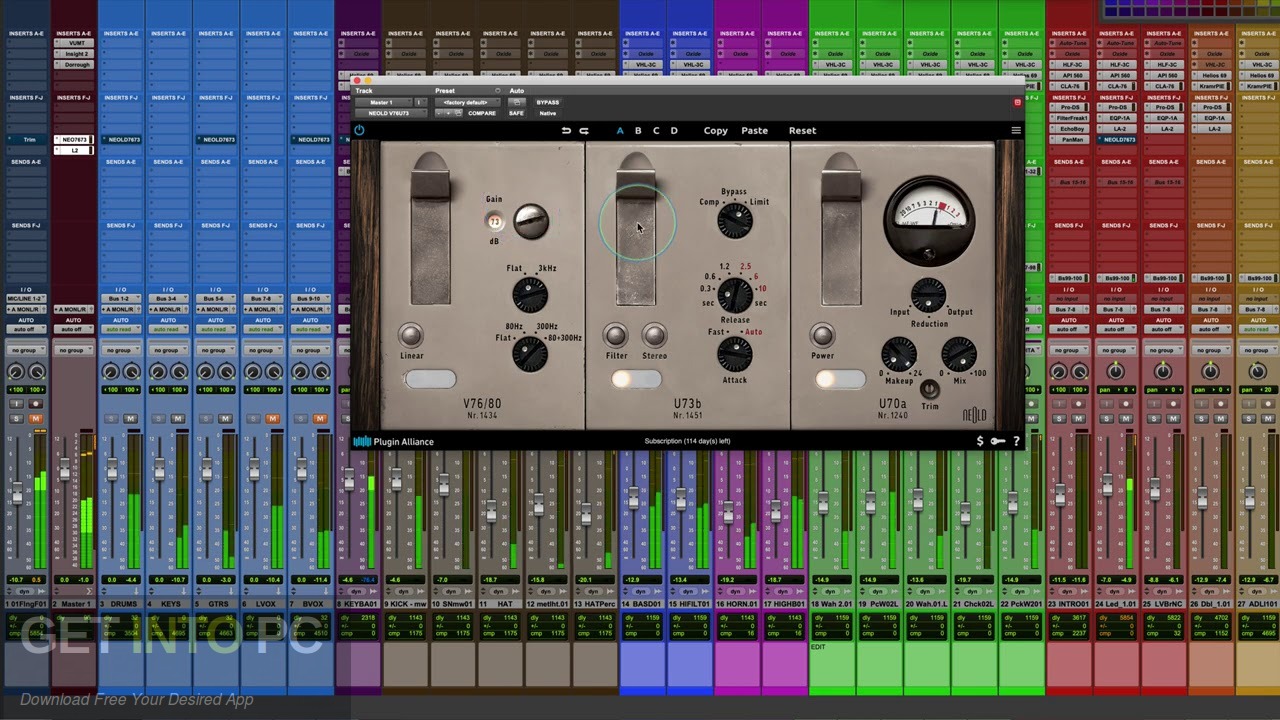The image size is (1280, 720).
Task: Click the high-cut Flat/3kHz knob
Action: [x=530, y=295]
